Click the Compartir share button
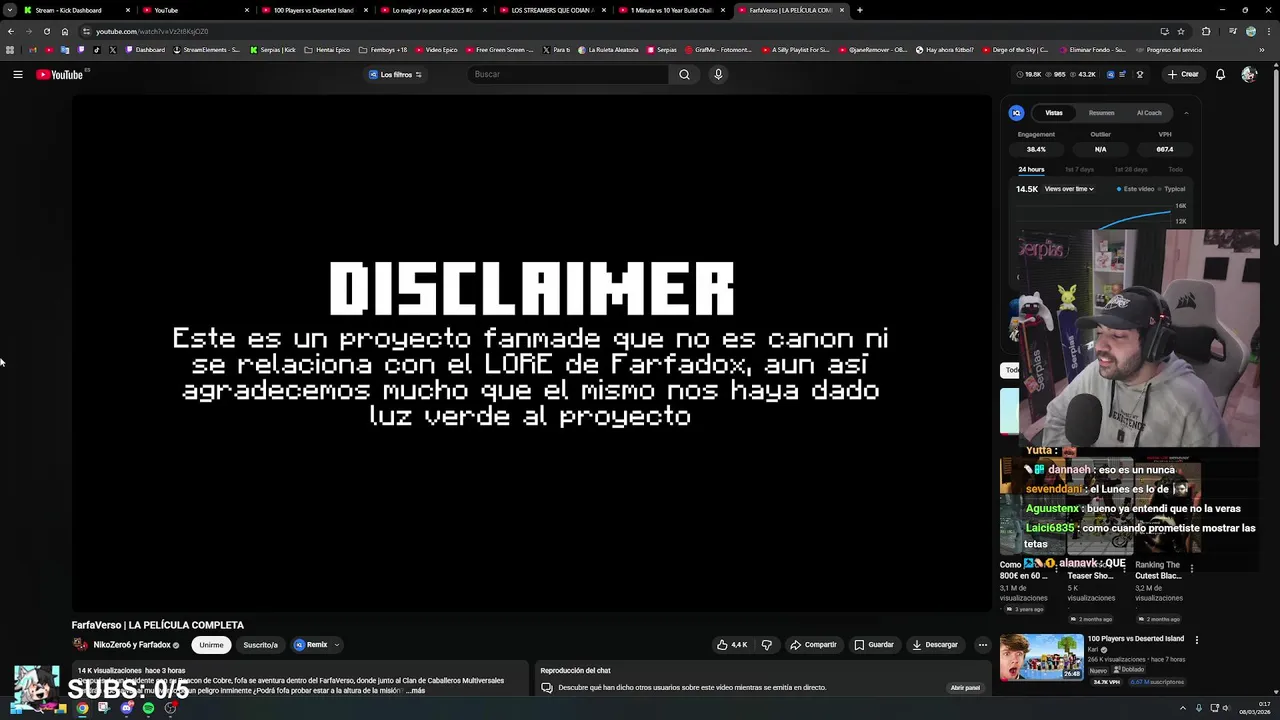Image resolution: width=1280 pixels, height=720 pixels. (x=813, y=645)
